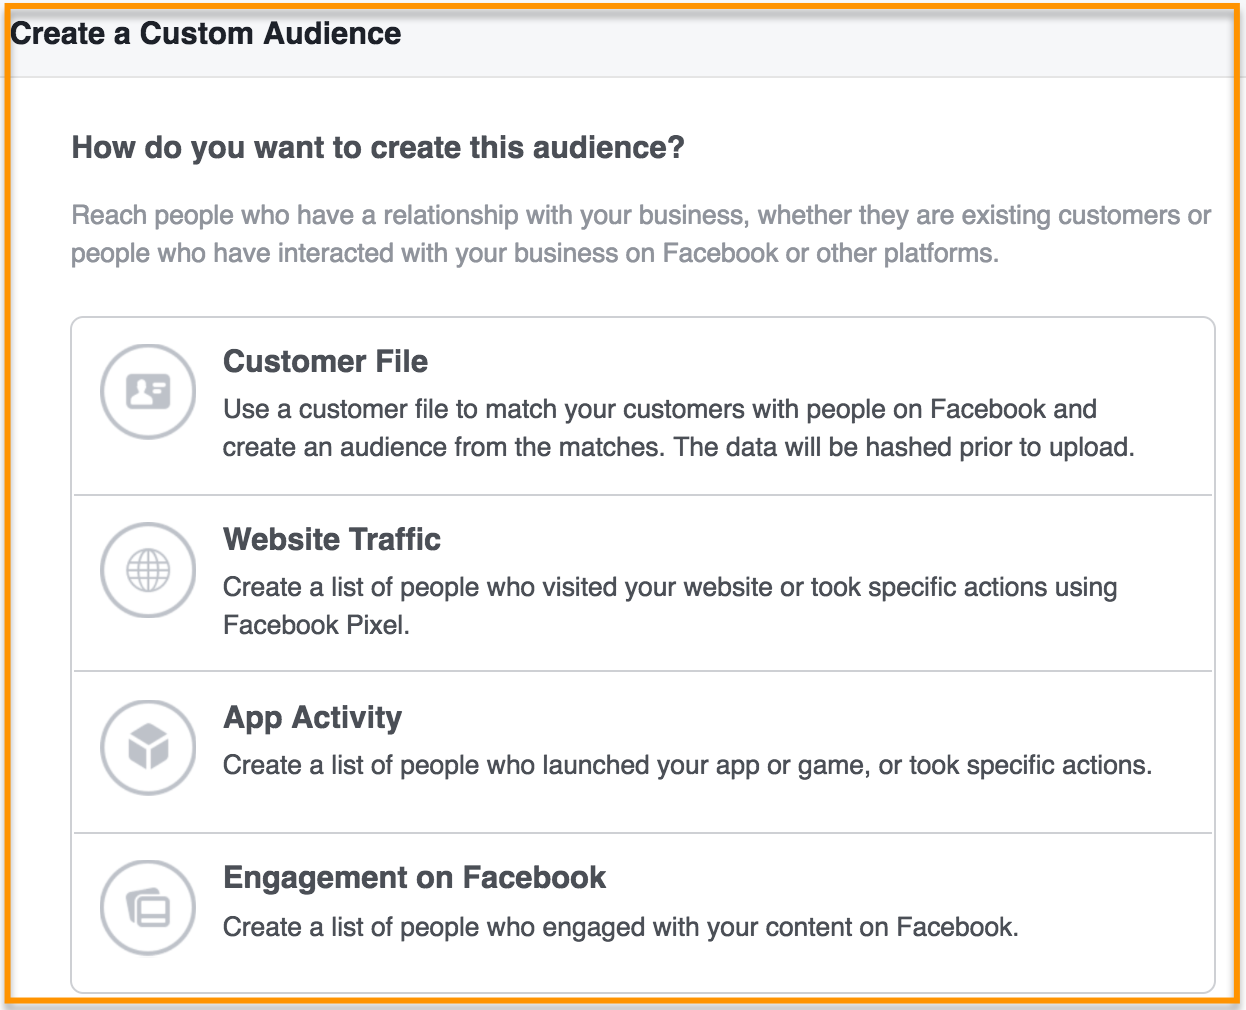Click 'How do you want to create this audience?' heading

[378, 147]
